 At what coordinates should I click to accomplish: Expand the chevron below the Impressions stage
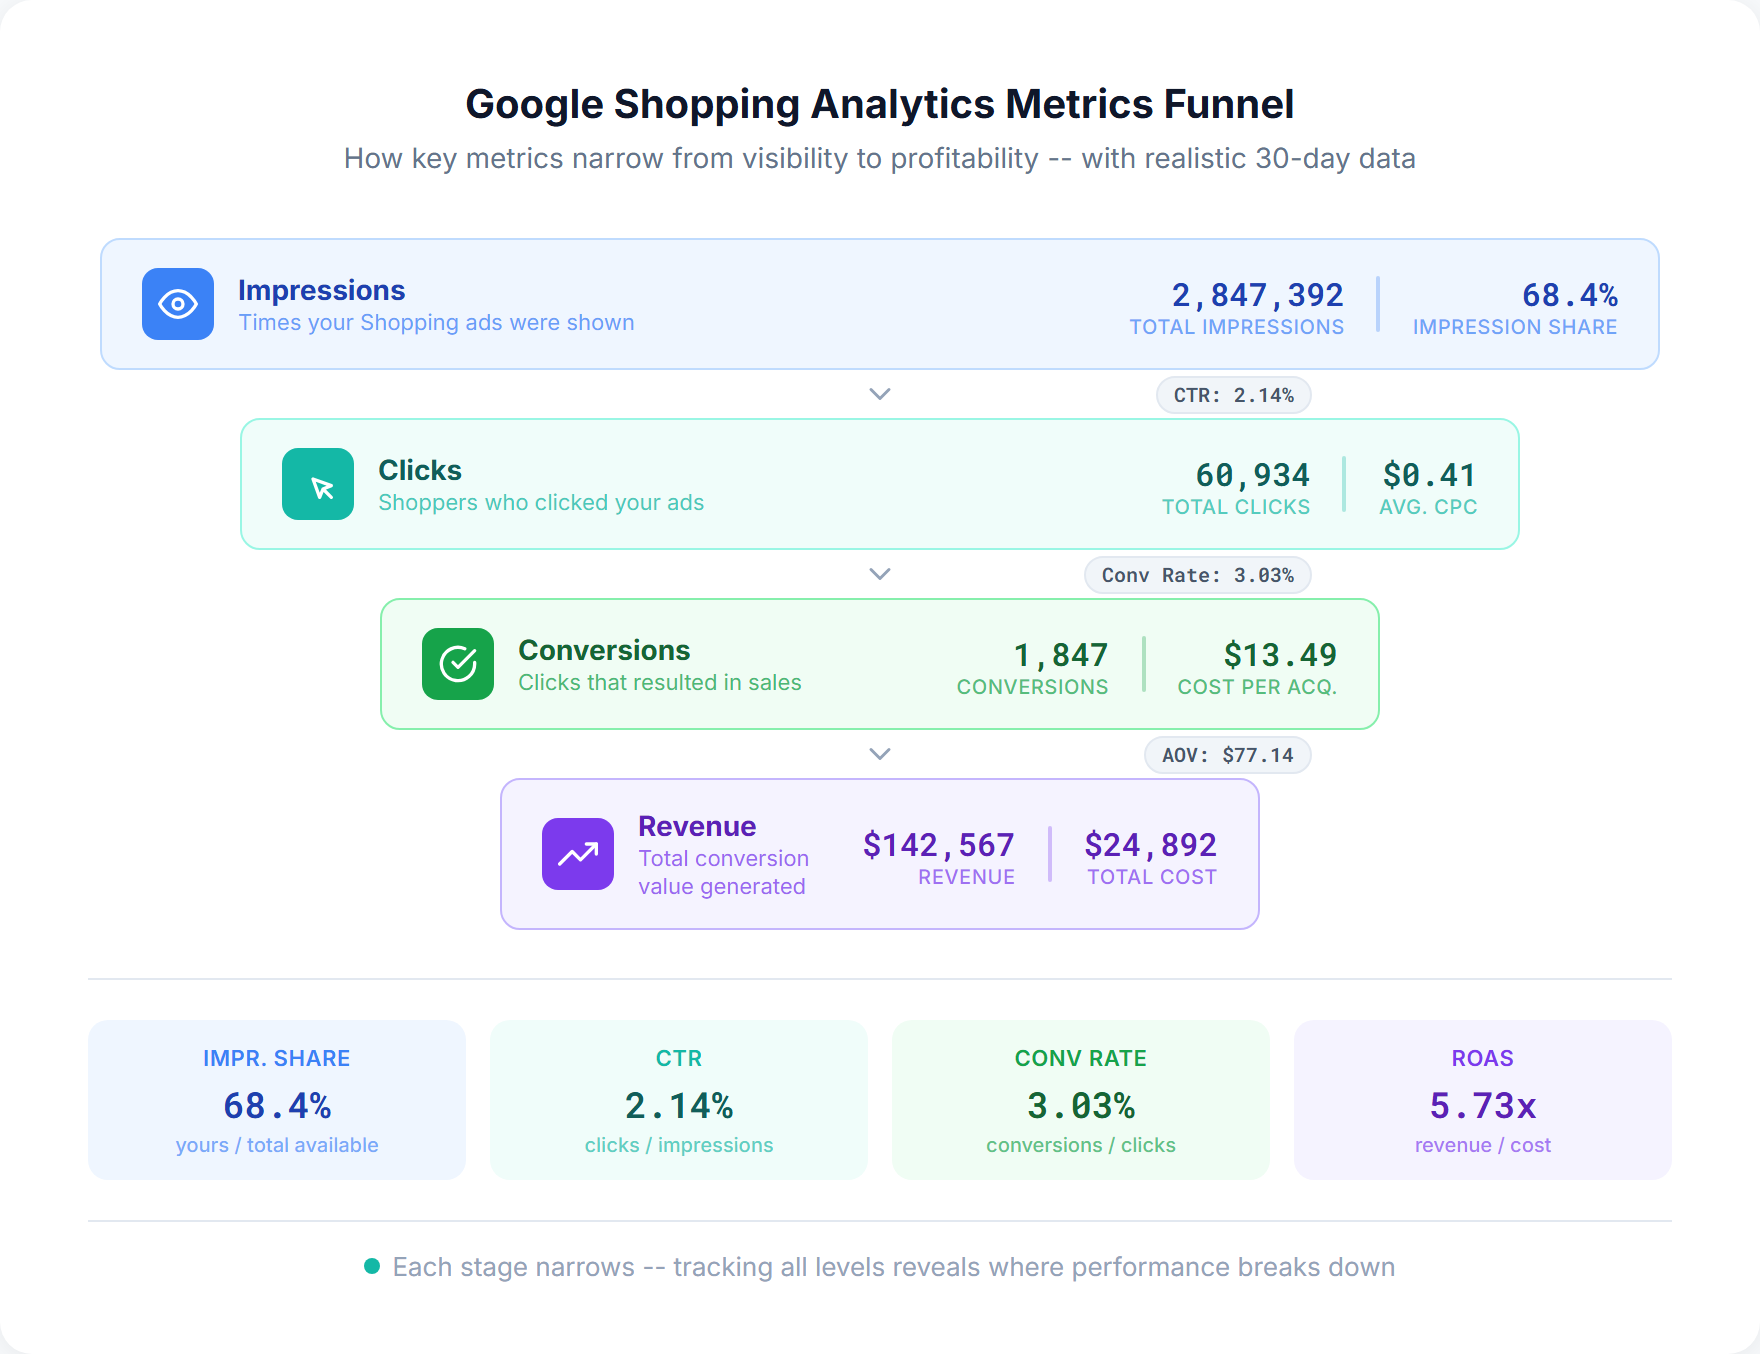click(x=879, y=394)
